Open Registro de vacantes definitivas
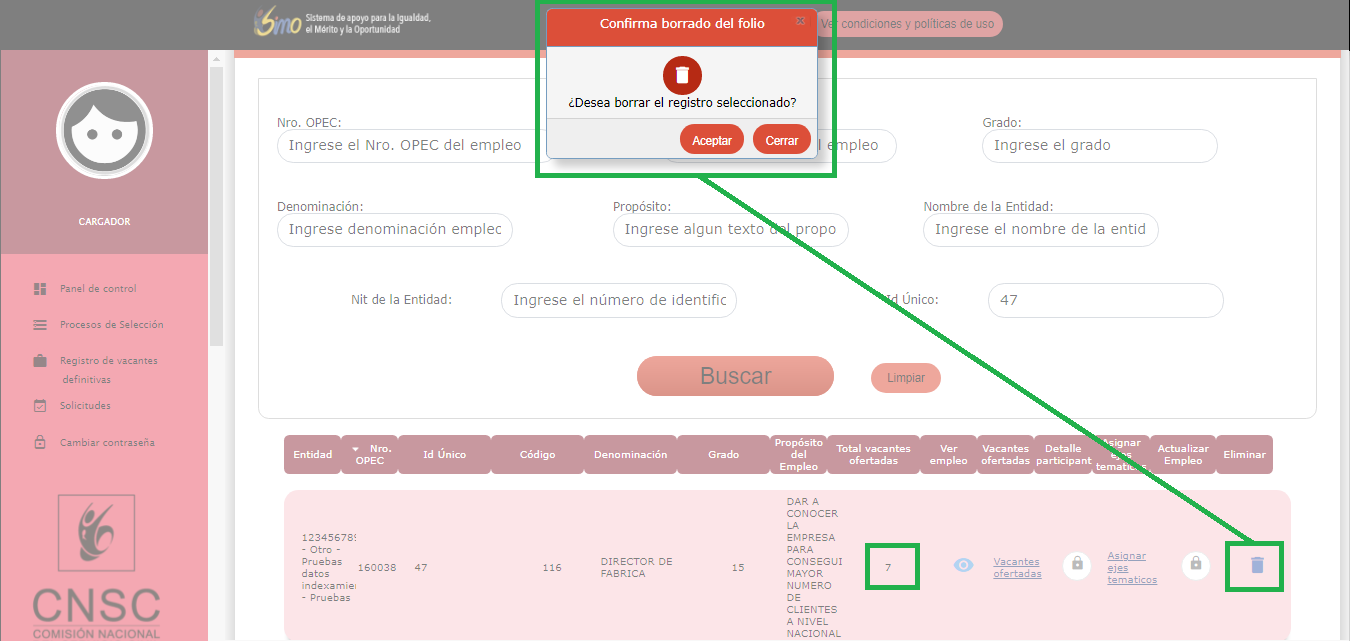 point(108,361)
